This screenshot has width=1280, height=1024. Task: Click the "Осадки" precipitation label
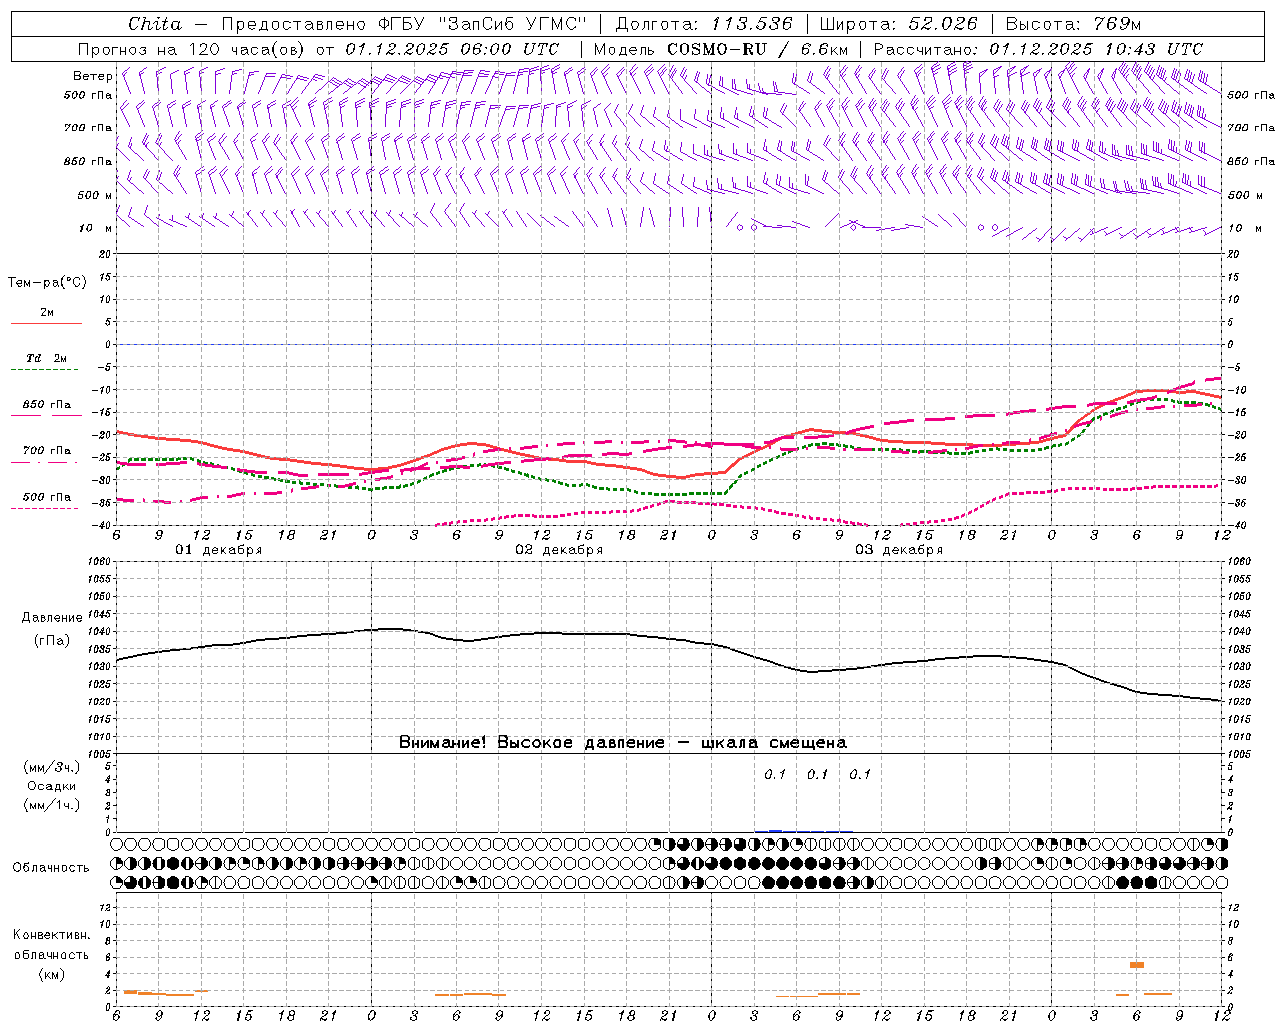(x=52, y=786)
